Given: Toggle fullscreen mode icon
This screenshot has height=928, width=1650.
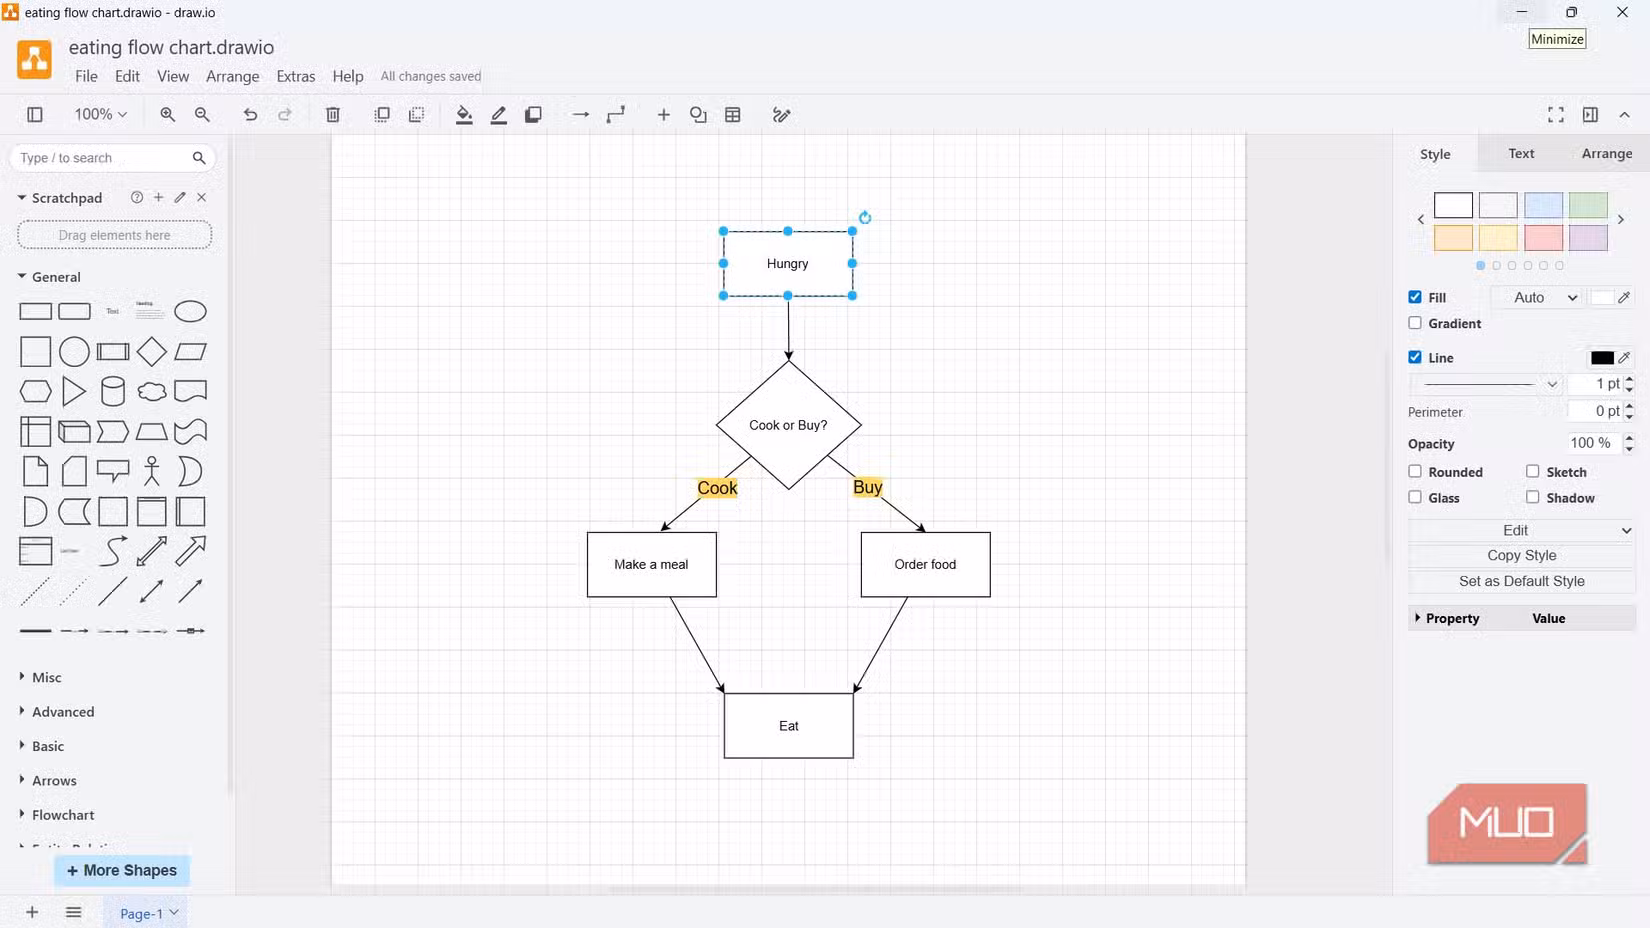Looking at the screenshot, I should click(1555, 115).
